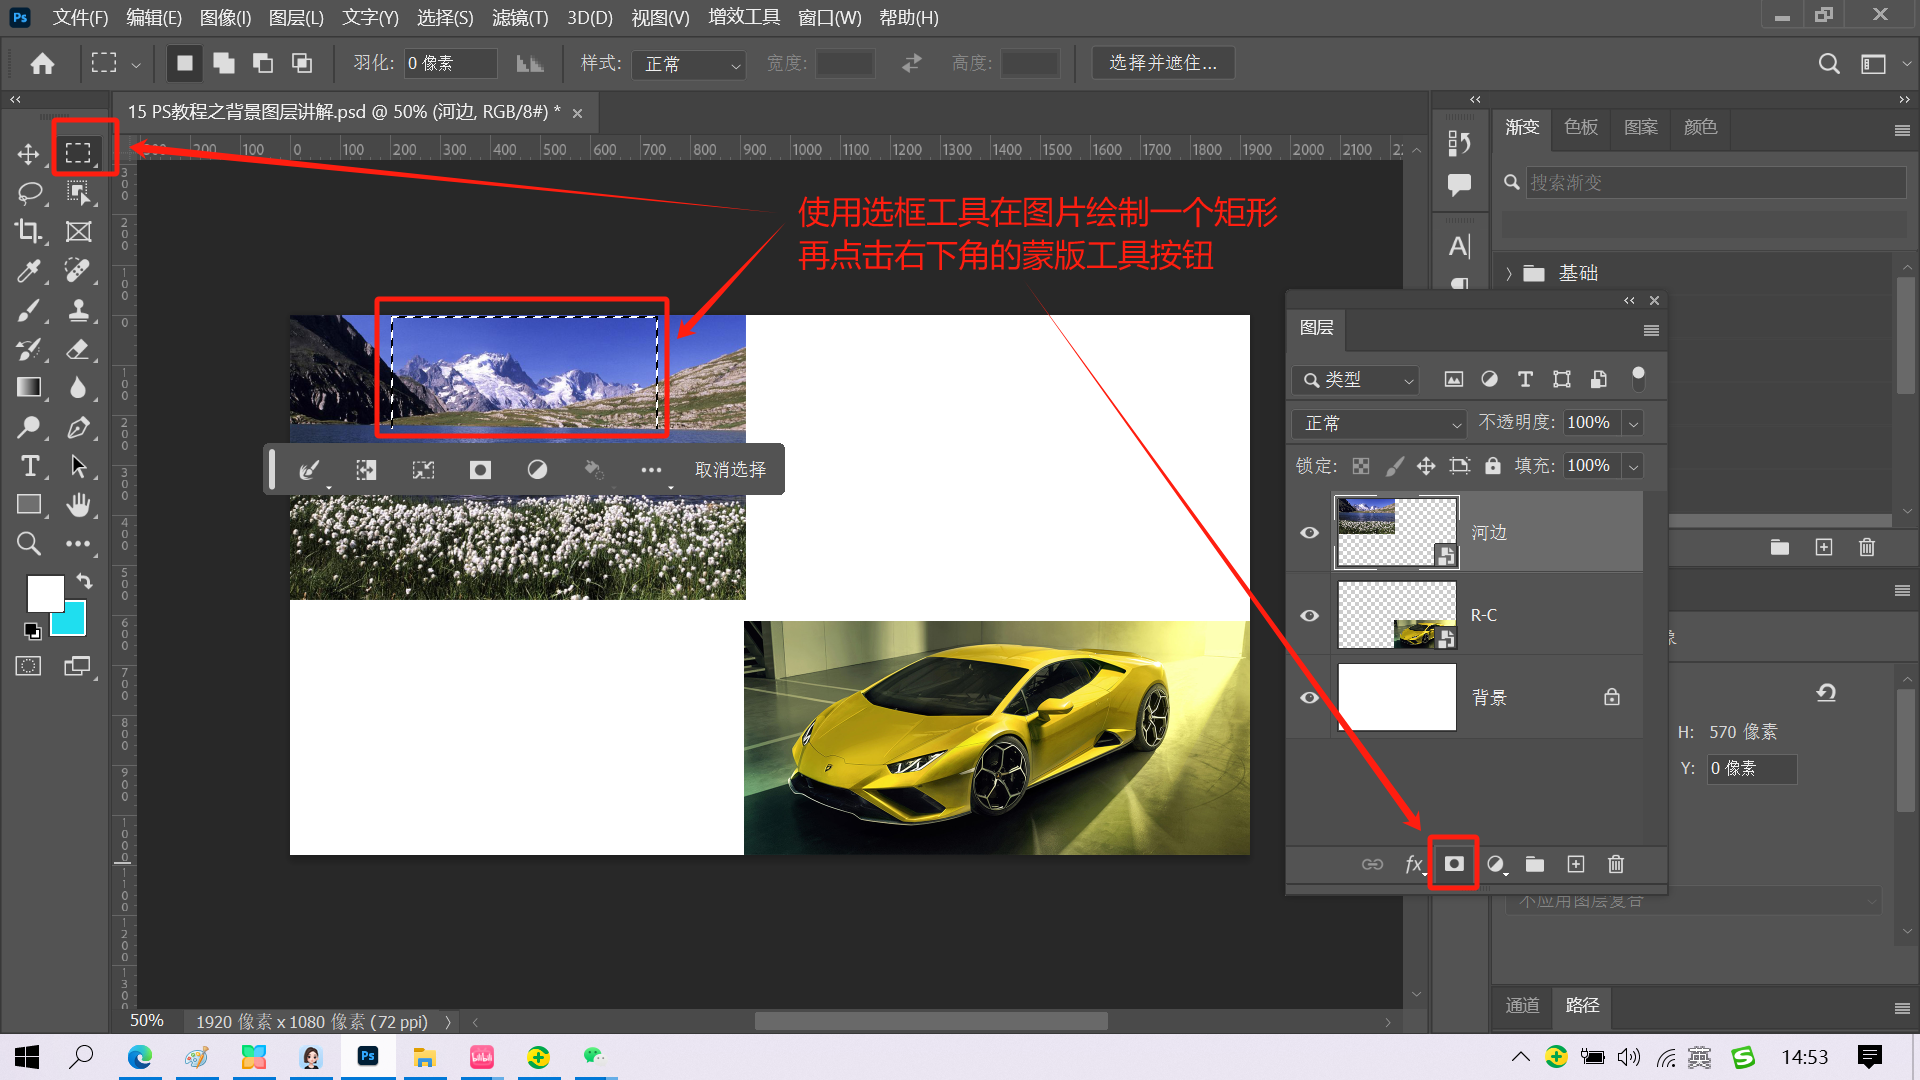Click the add layer mask icon
This screenshot has height=1080, width=1920.
pos(1454,864)
